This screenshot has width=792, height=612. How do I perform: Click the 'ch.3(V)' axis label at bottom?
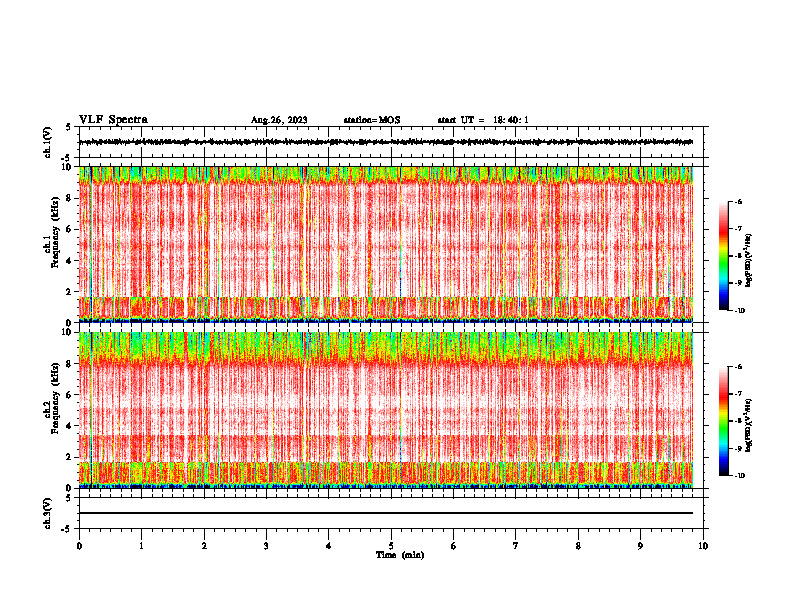[x=48, y=513]
